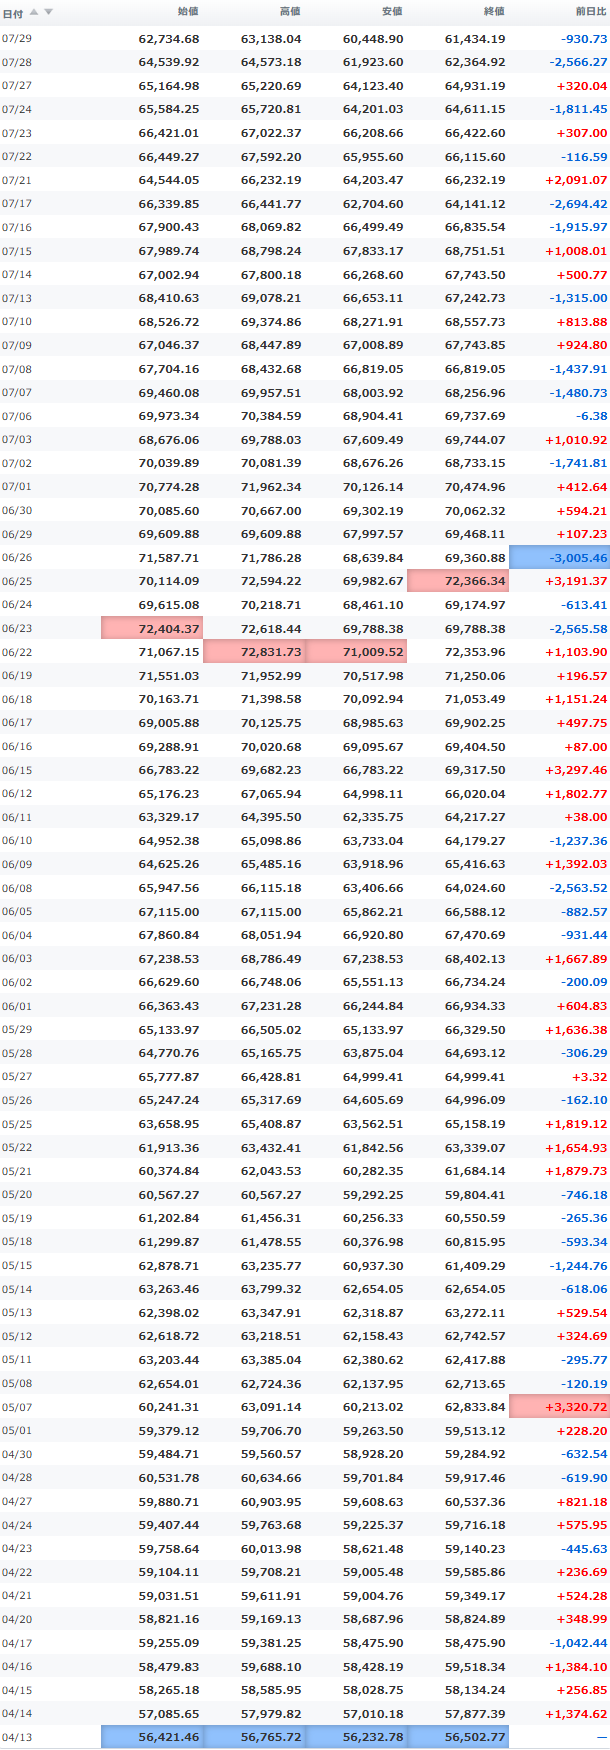Select the 06/16 change value +87.00
The width and height of the screenshot is (610, 1750).
(586, 747)
